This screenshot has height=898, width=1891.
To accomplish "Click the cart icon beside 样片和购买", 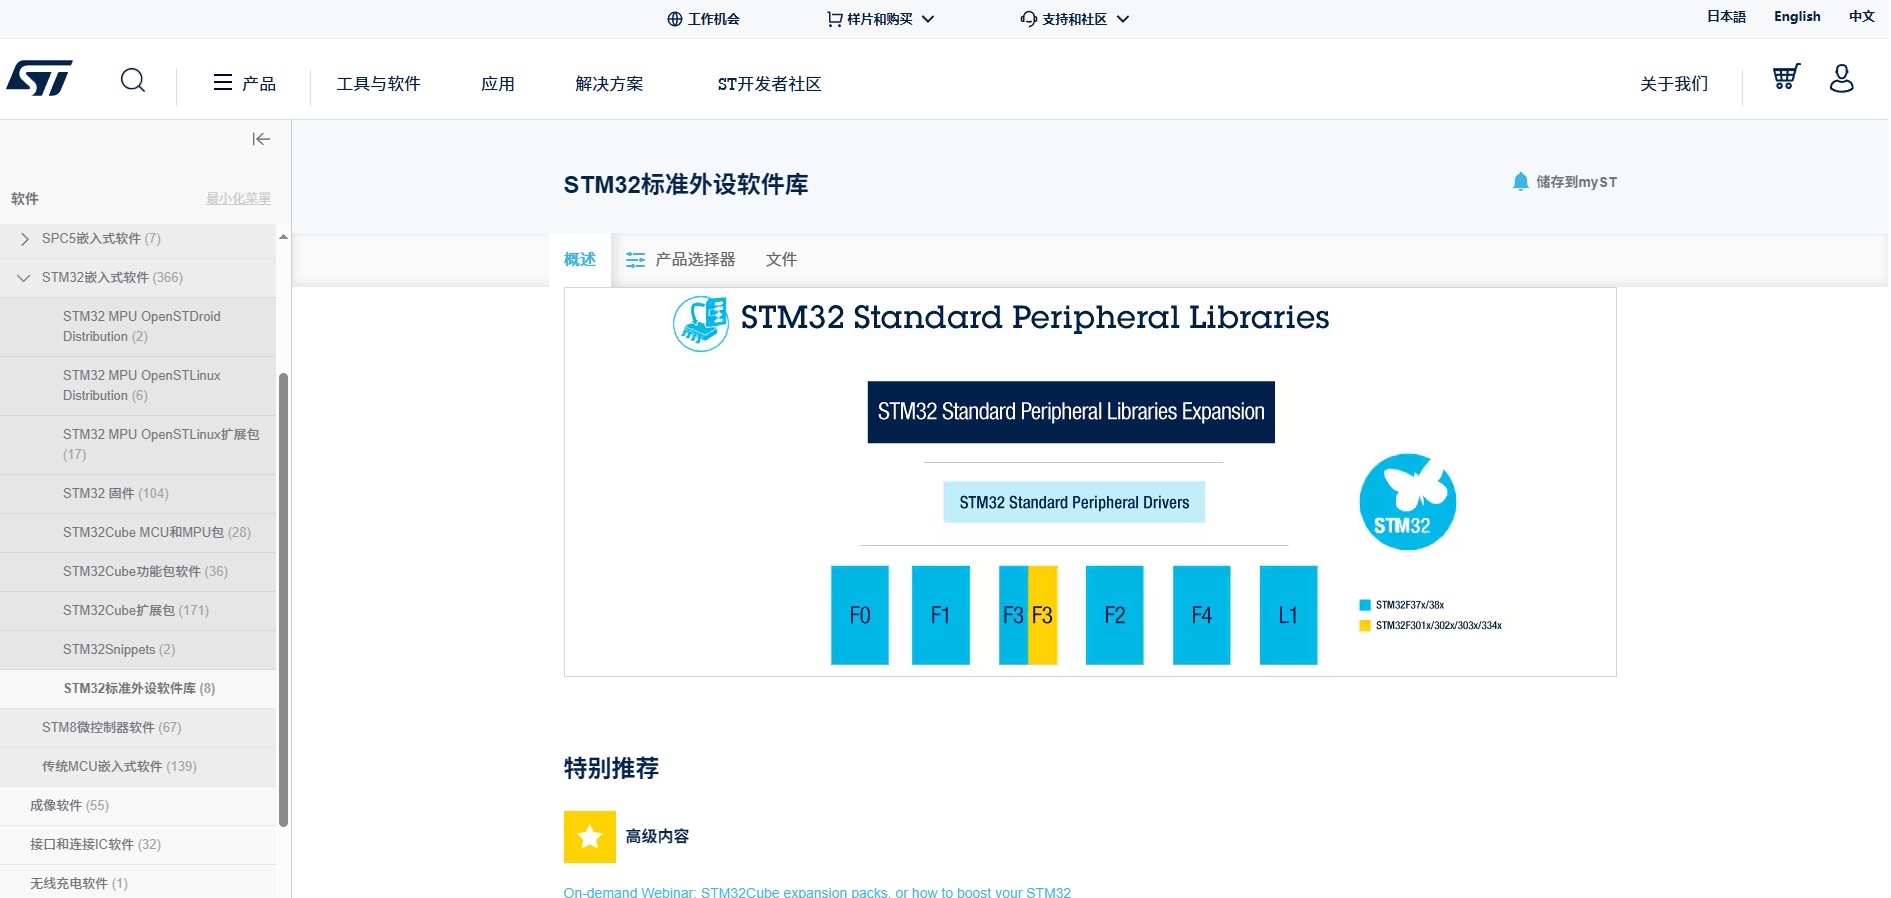I will point(834,19).
